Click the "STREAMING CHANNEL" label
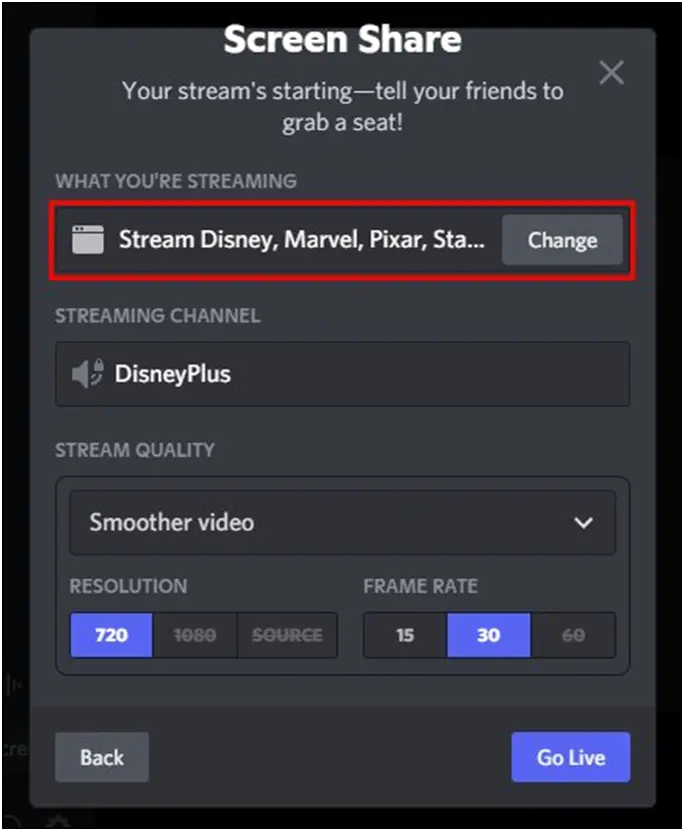This screenshot has width=684, height=831. pos(158,316)
